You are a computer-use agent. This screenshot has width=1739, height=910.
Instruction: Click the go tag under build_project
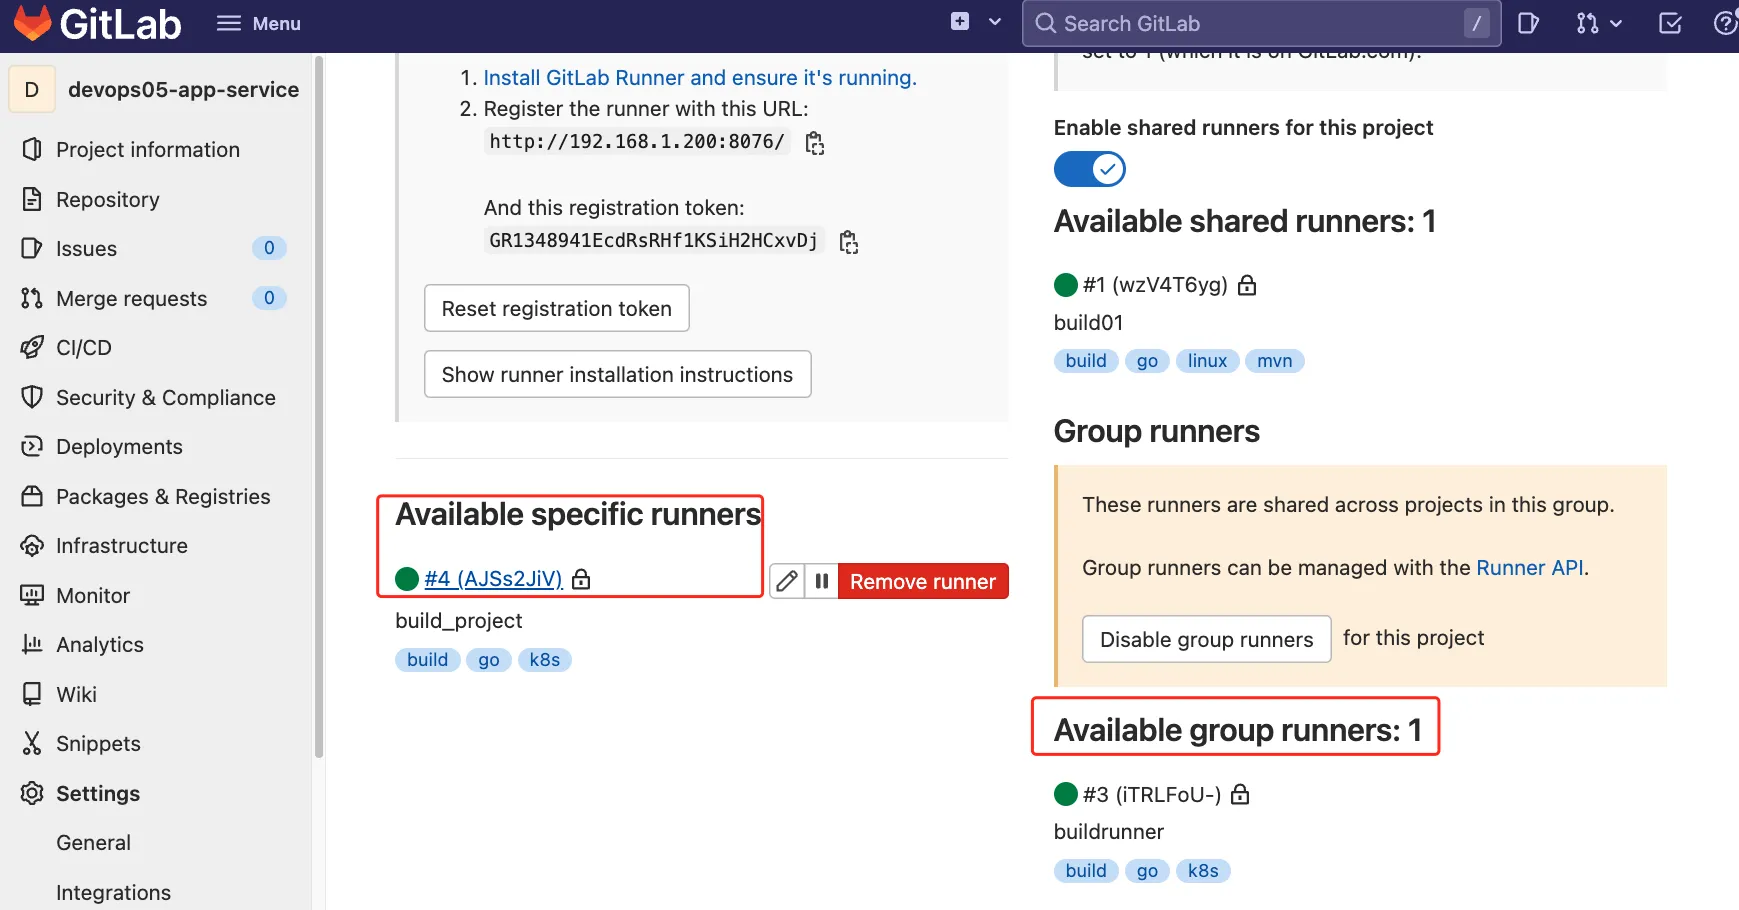click(489, 660)
